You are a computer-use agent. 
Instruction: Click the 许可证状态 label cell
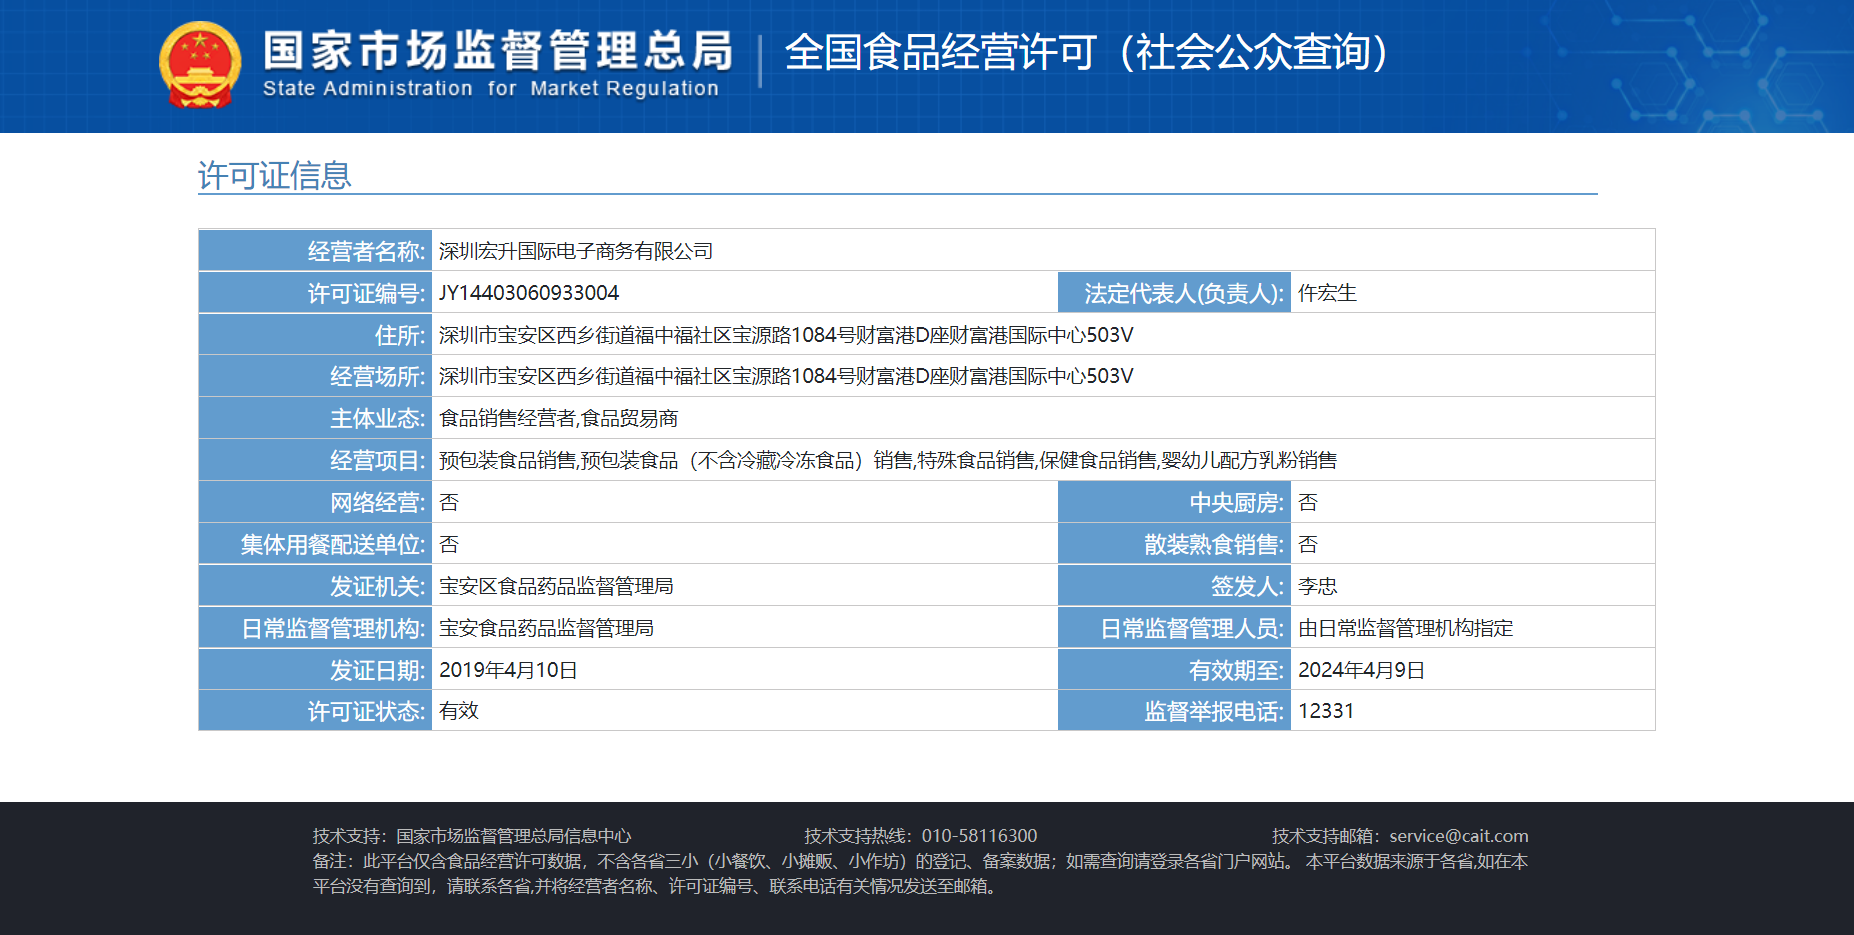[315, 711]
